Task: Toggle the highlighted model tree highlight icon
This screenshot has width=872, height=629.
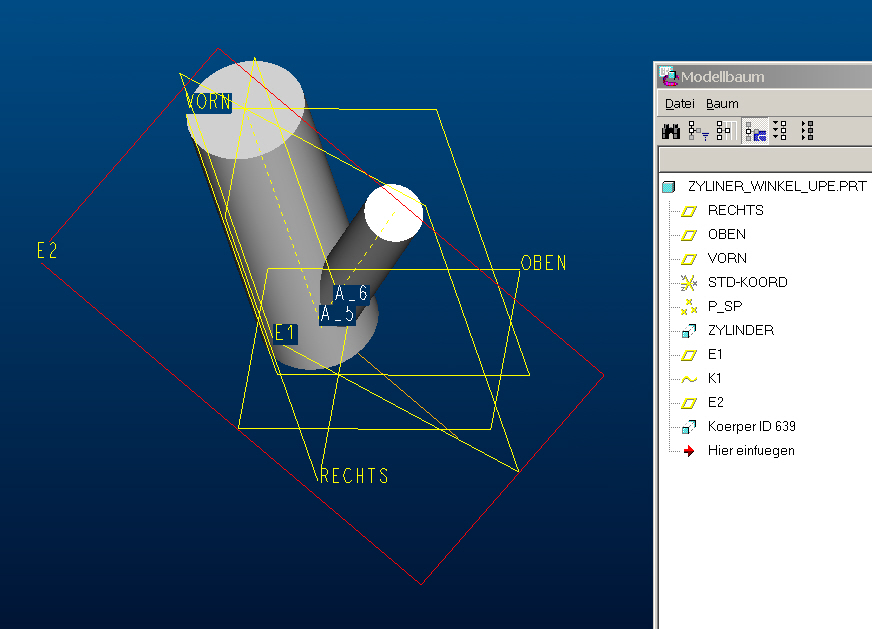Action: [x=755, y=131]
